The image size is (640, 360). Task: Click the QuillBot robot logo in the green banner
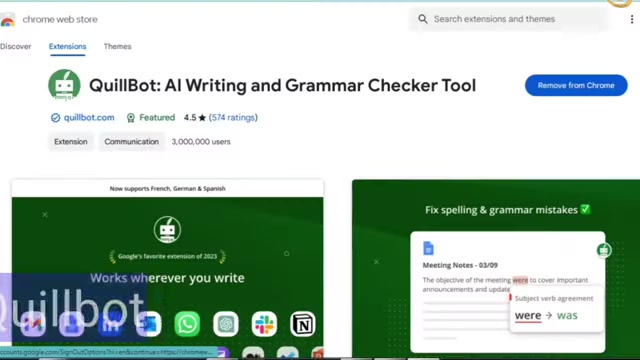click(167, 229)
